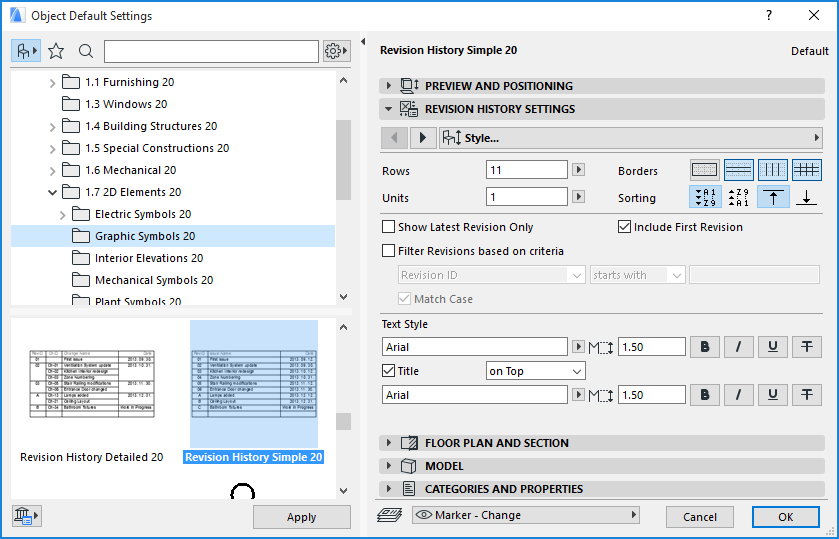Select the horizontal-lines-only border style

(x=738, y=170)
